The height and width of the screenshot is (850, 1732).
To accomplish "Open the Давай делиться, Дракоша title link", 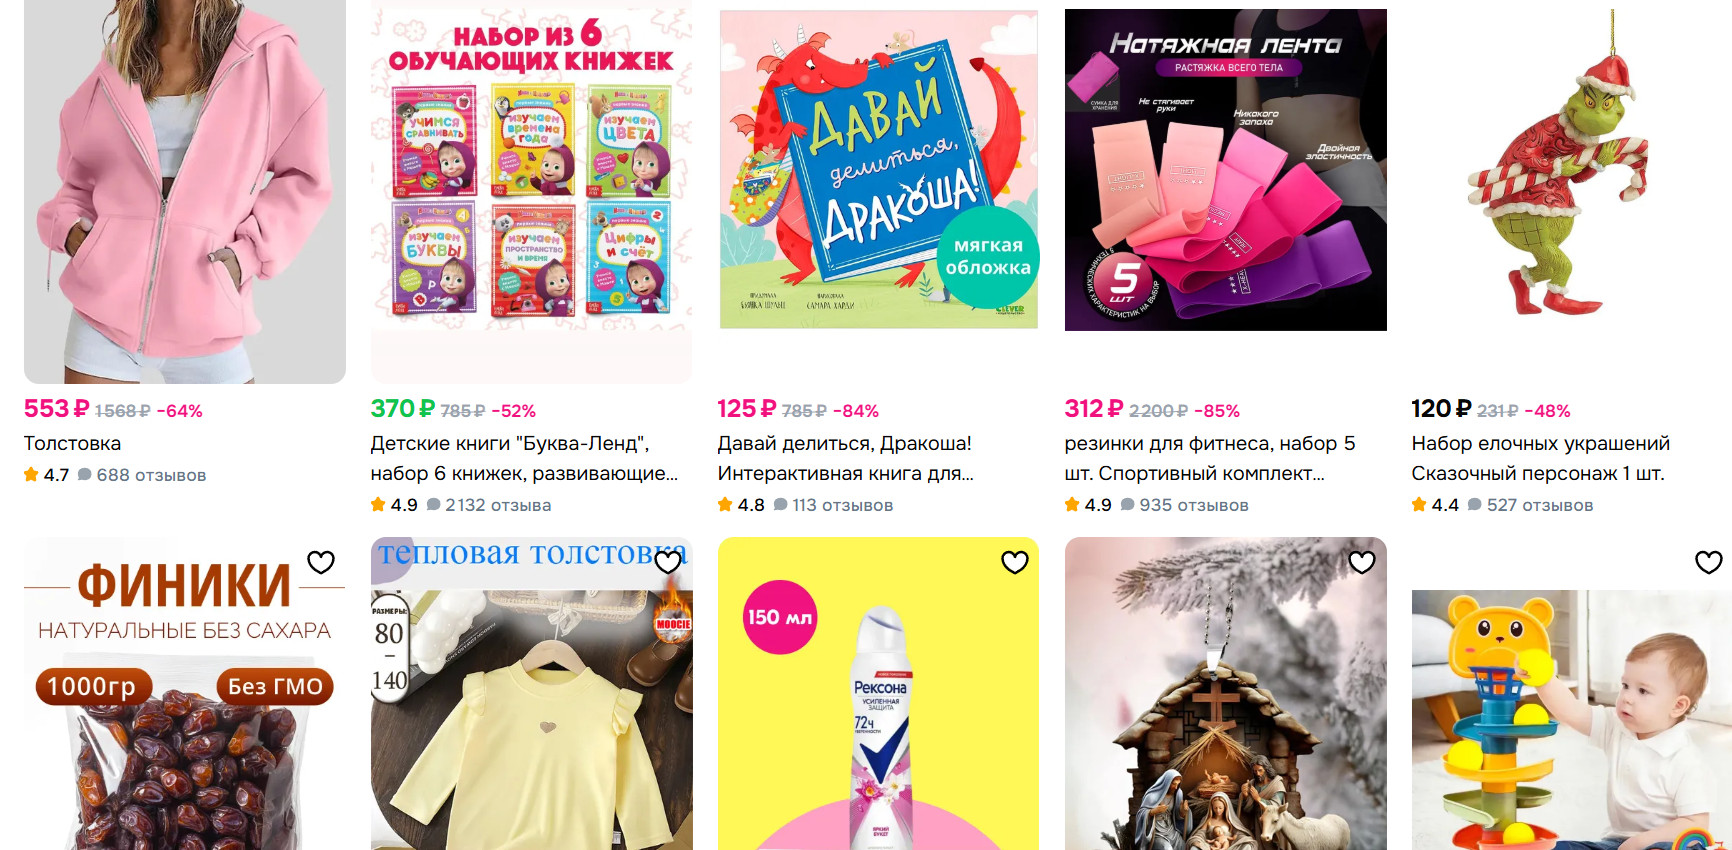I will click(x=845, y=458).
